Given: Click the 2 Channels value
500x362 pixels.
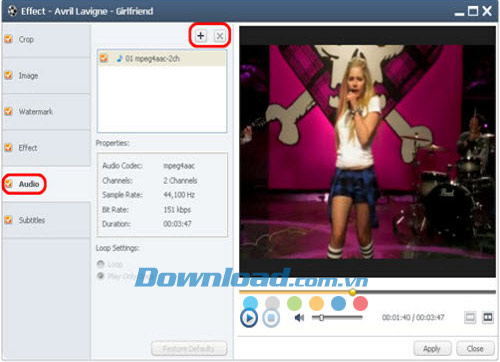Looking at the screenshot, I should 180,180.
